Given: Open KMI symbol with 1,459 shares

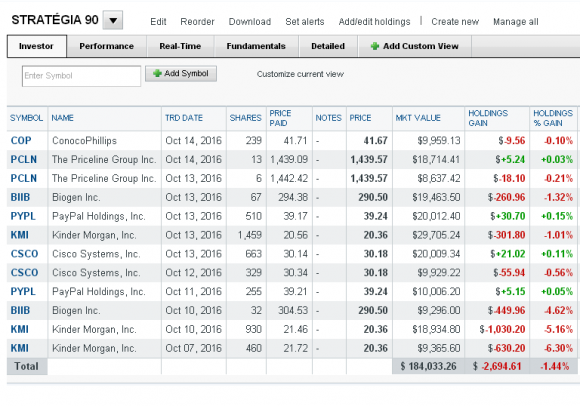Looking at the screenshot, I should tap(20, 235).
